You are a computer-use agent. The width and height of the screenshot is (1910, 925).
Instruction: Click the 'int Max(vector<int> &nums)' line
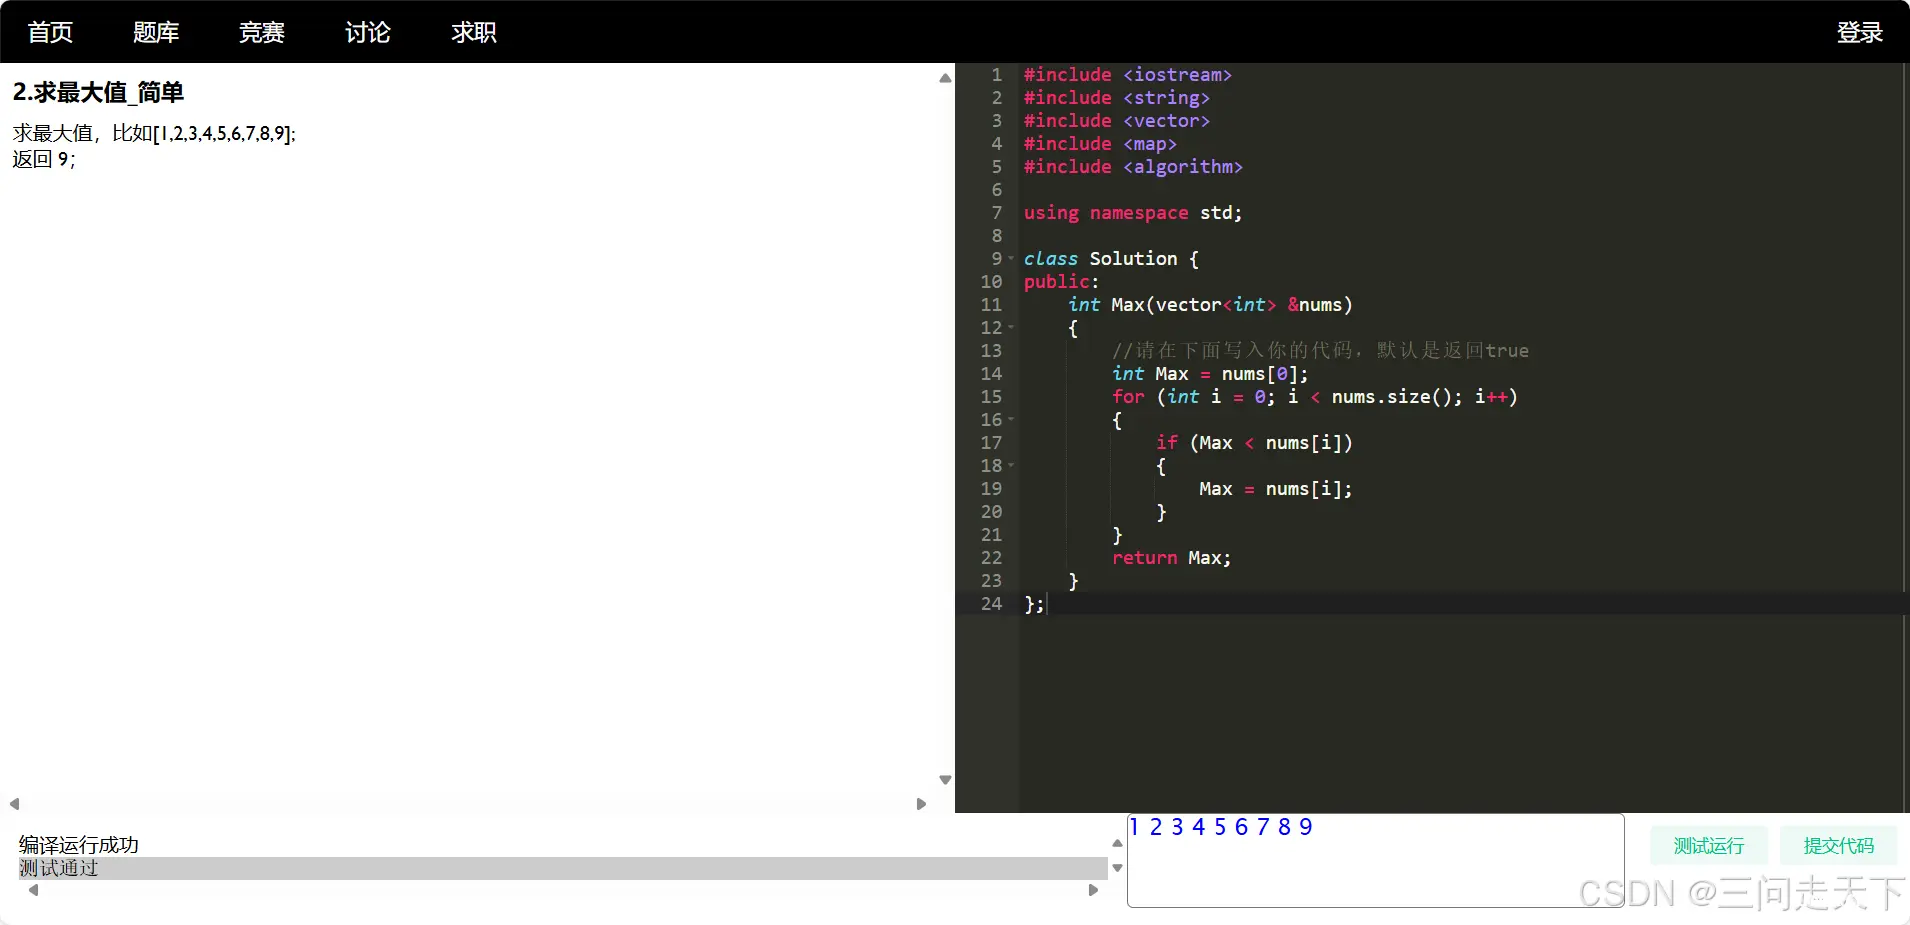(x=1210, y=305)
